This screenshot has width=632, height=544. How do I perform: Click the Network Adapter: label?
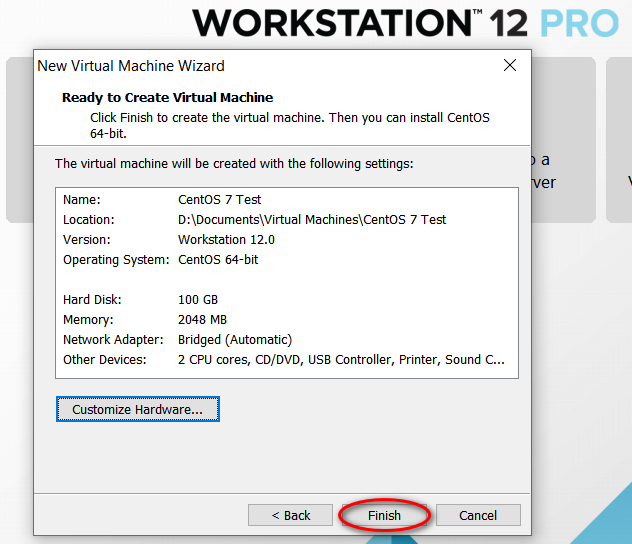[x=113, y=340]
